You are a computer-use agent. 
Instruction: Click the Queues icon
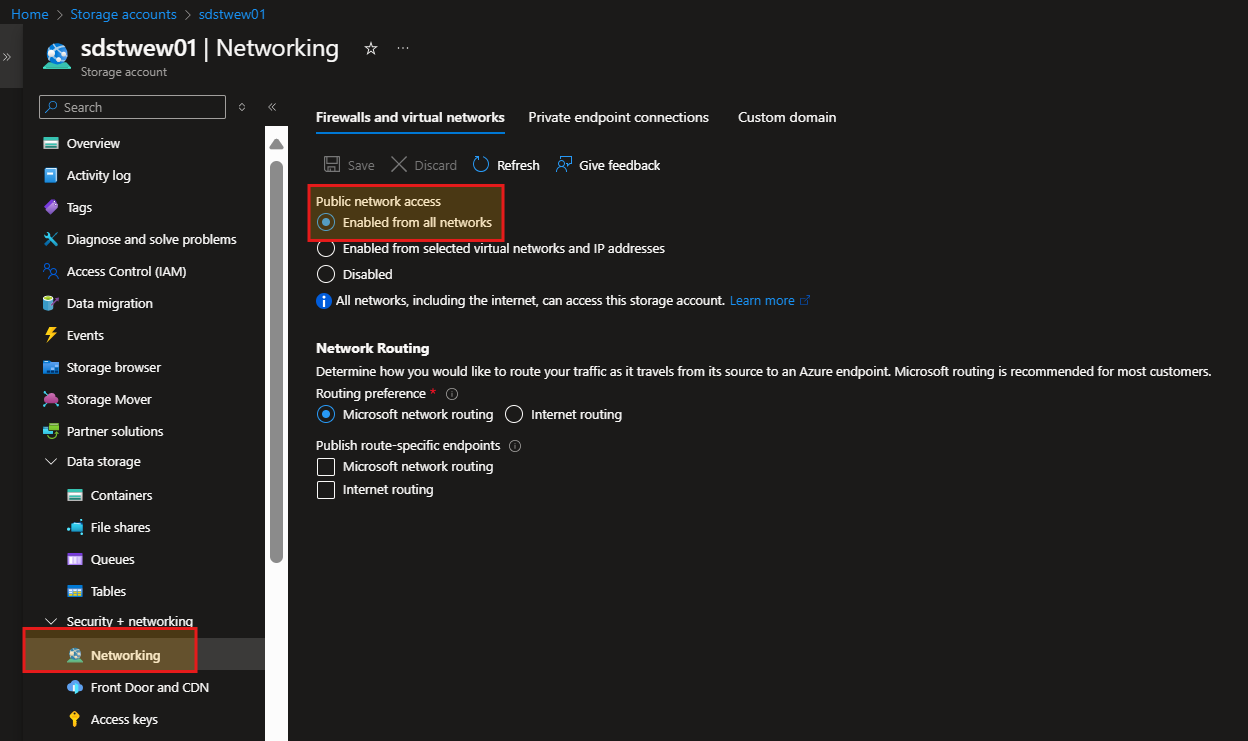(x=75, y=559)
